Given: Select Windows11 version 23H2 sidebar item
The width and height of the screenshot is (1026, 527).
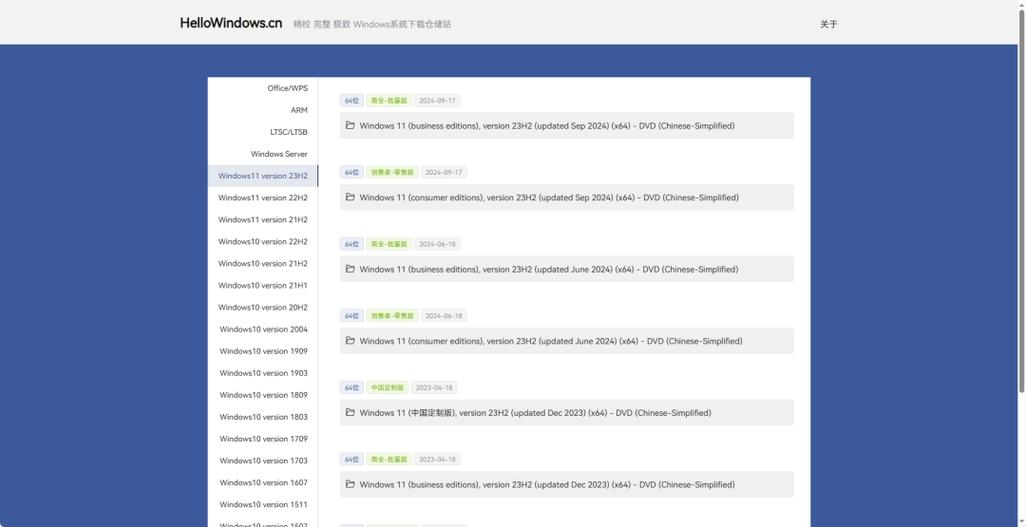Looking at the screenshot, I should tap(263, 176).
